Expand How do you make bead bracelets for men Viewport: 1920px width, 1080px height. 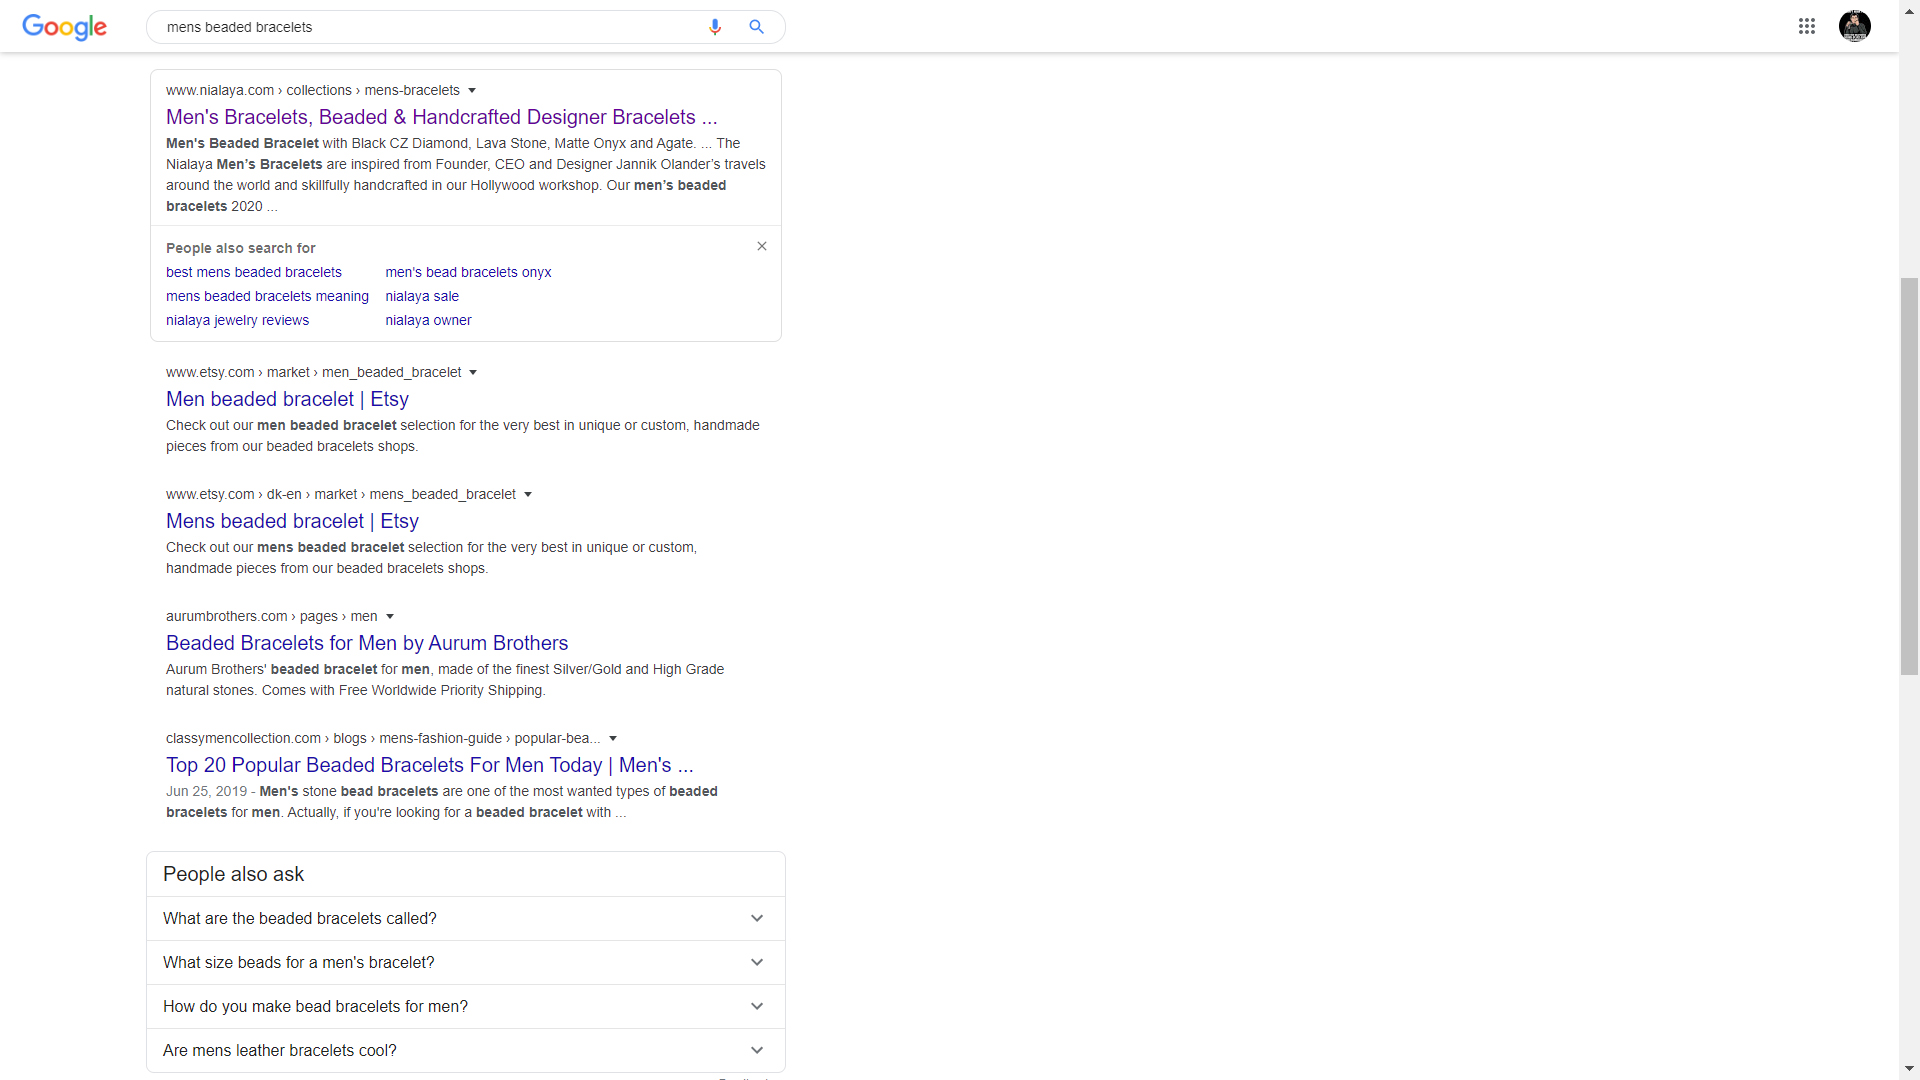tap(466, 1006)
